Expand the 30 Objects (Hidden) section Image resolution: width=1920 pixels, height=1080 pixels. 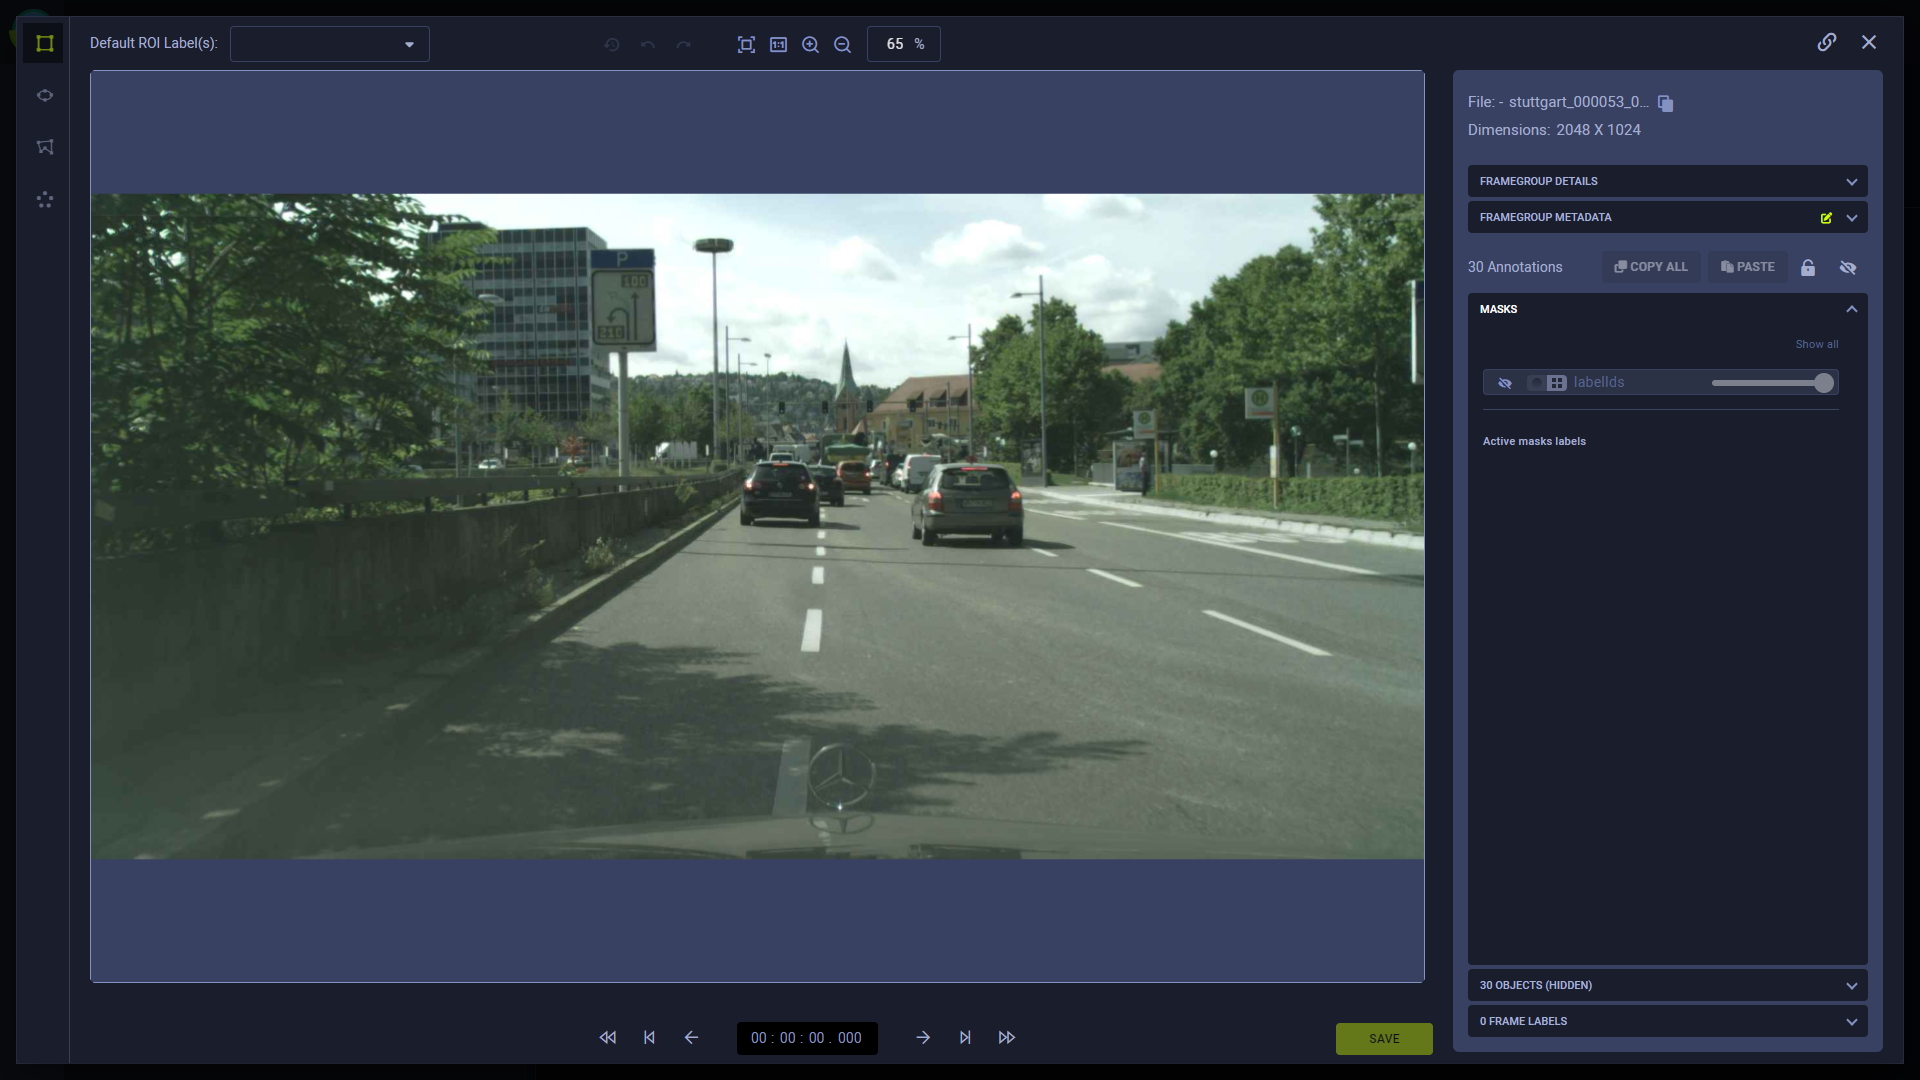click(x=1851, y=985)
